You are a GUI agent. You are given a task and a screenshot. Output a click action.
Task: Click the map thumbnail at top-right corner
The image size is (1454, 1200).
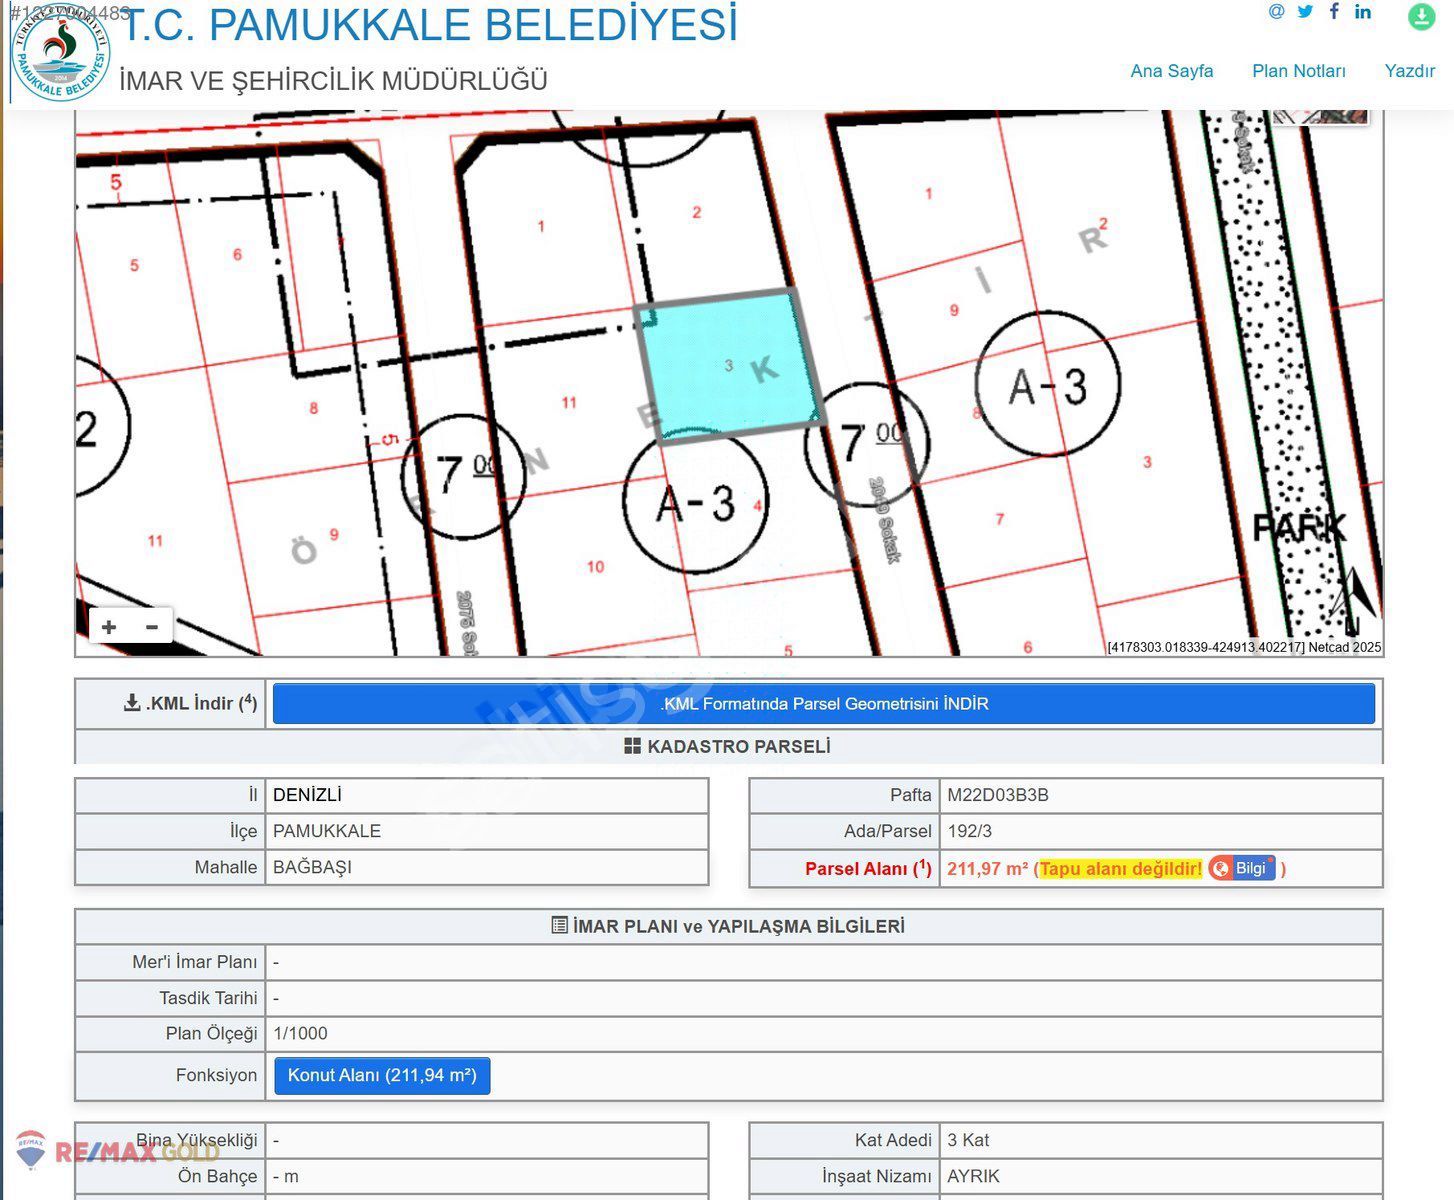coord(1320,117)
